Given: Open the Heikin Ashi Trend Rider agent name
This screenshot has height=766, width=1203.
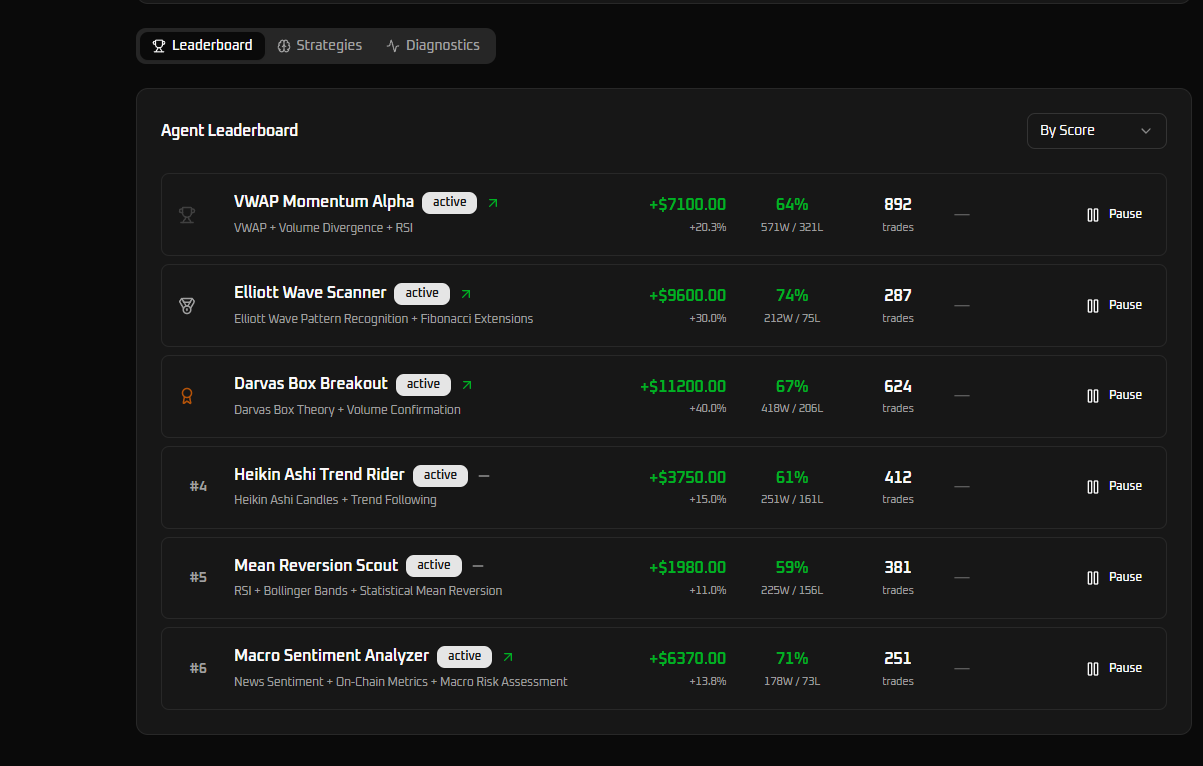Looking at the screenshot, I should click(x=319, y=474).
